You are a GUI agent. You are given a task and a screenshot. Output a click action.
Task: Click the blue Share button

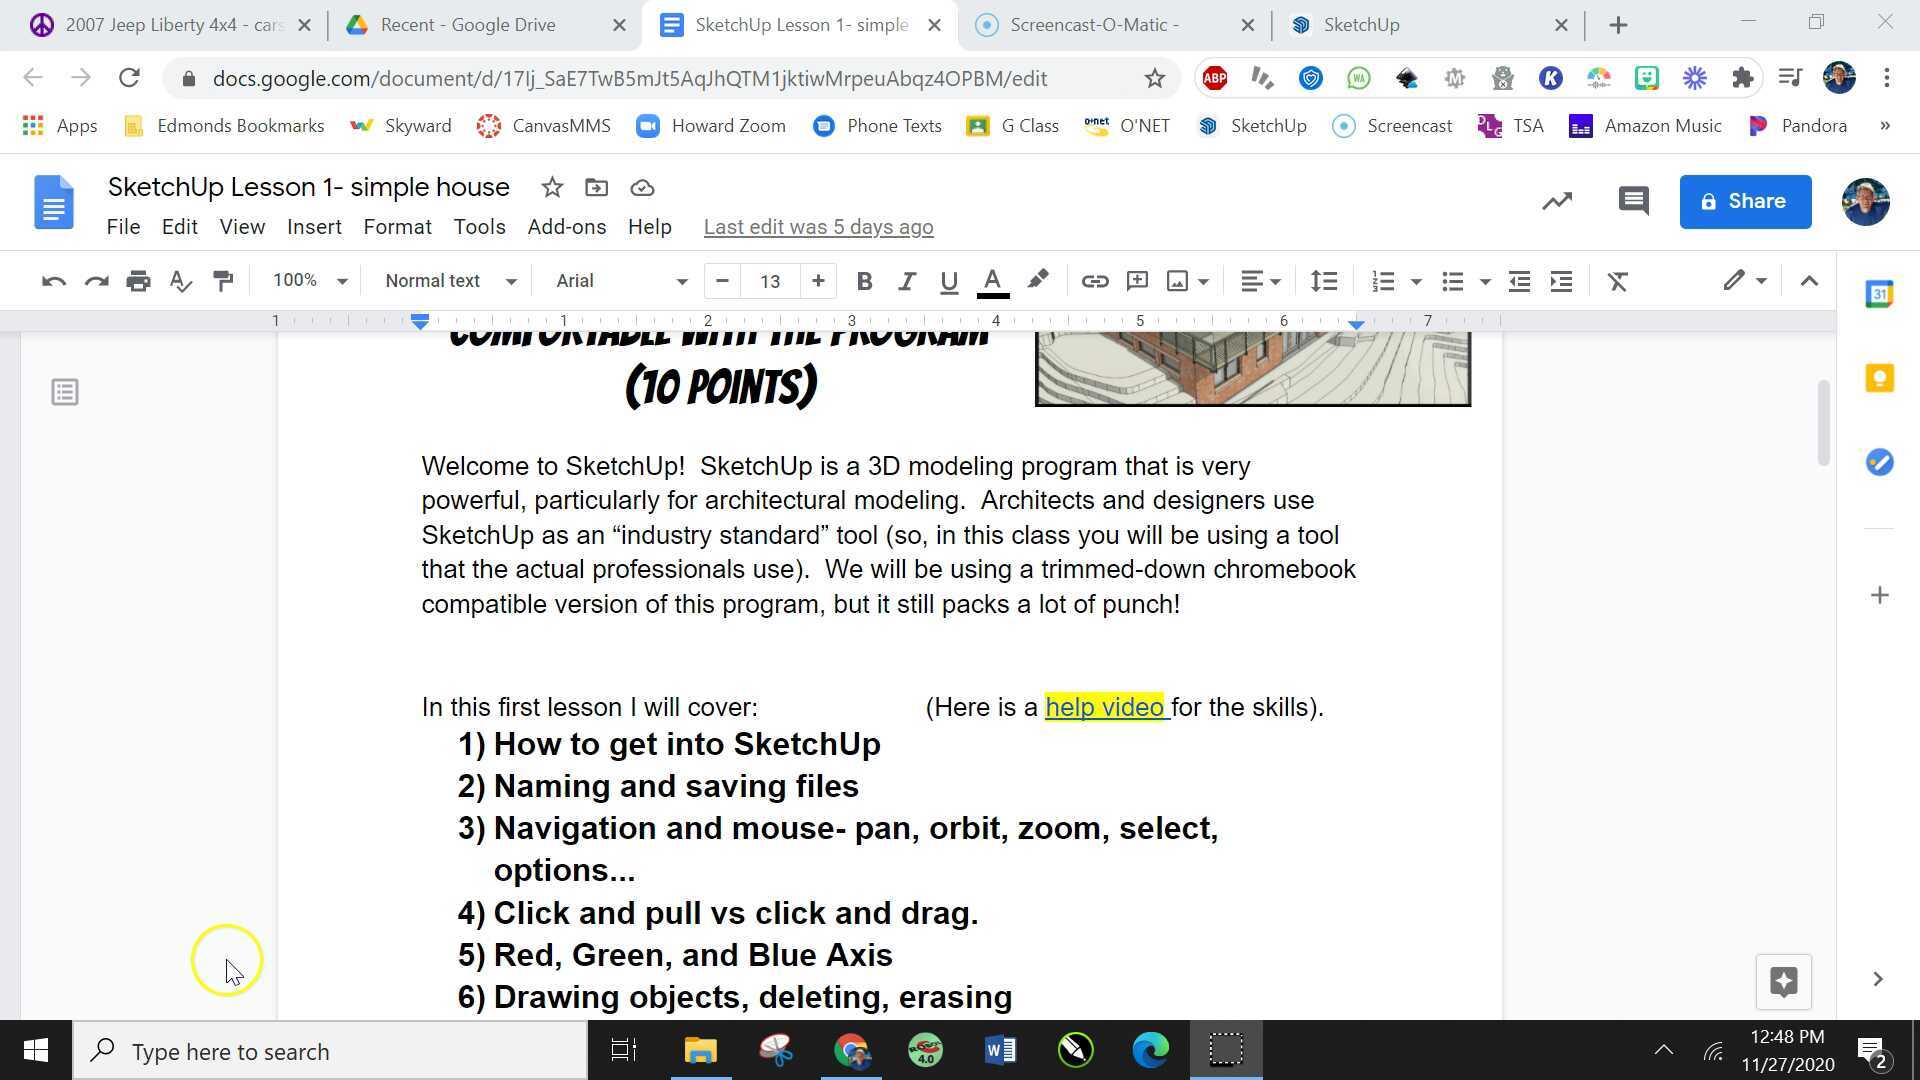click(x=1745, y=201)
